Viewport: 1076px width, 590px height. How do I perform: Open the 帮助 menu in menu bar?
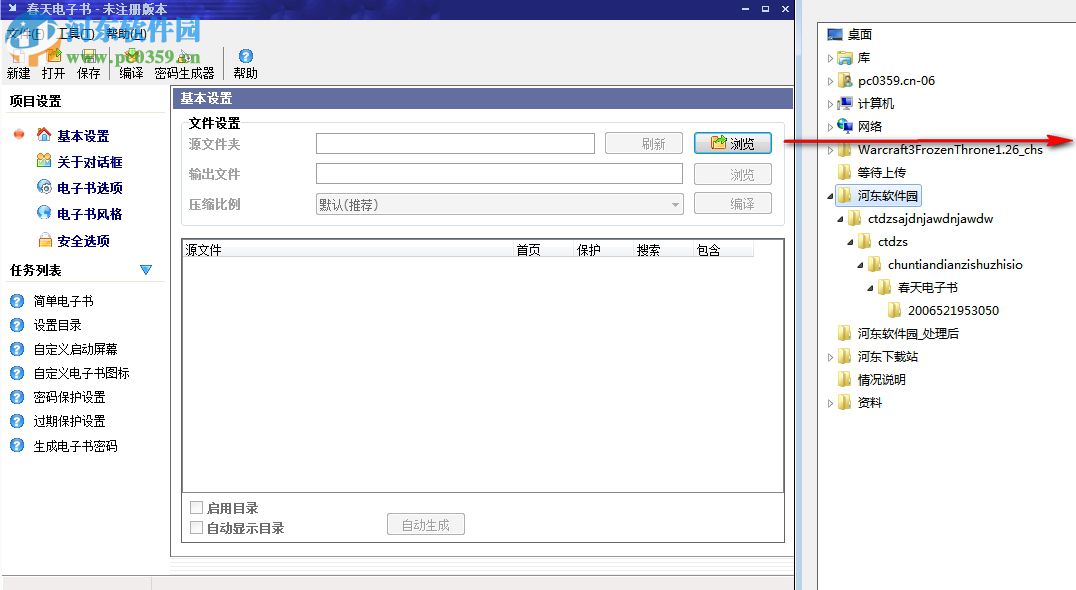pyautogui.click(x=127, y=34)
